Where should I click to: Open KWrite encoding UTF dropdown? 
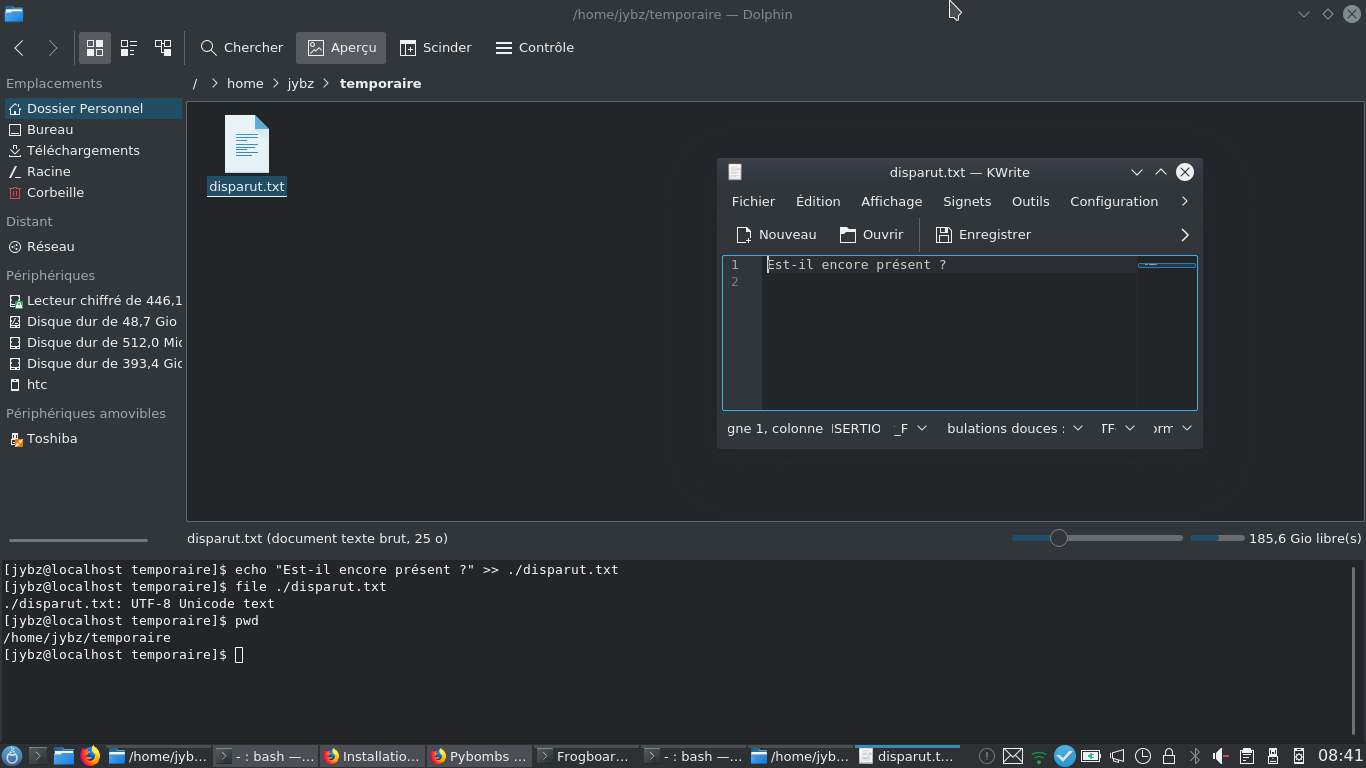[x=1117, y=428]
